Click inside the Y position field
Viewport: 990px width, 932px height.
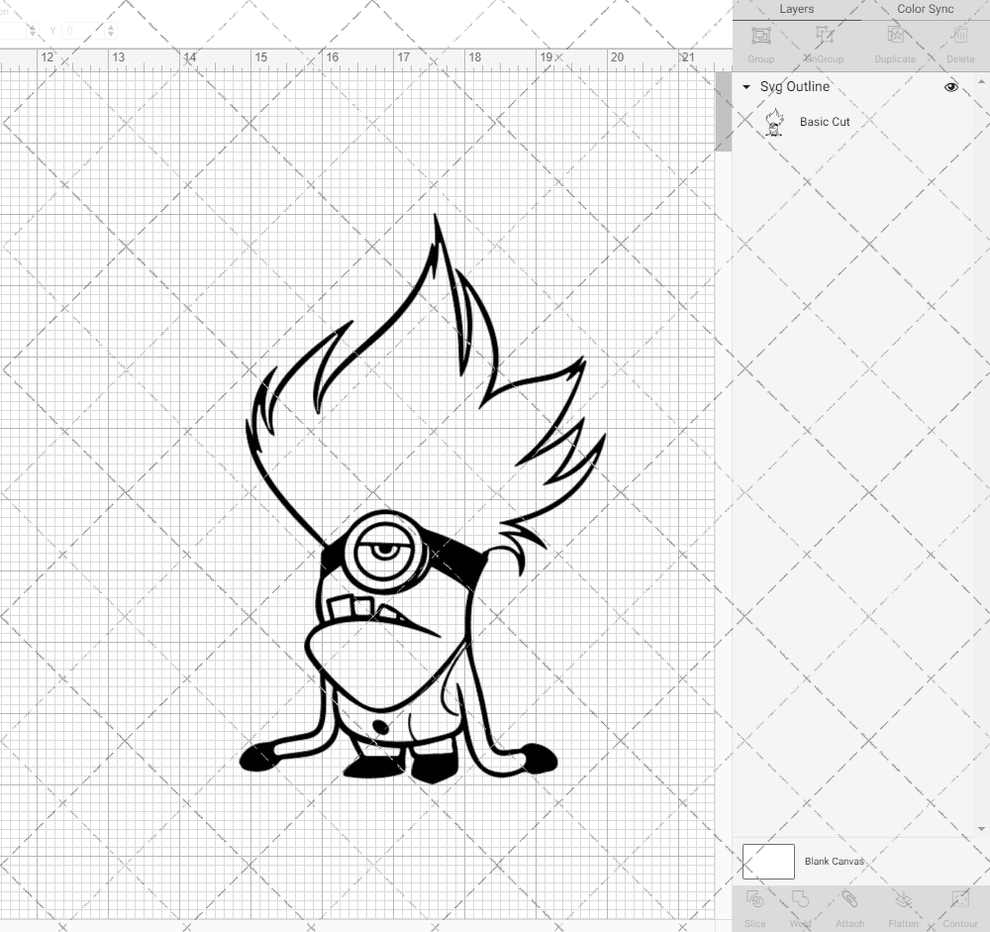pos(85,30)
